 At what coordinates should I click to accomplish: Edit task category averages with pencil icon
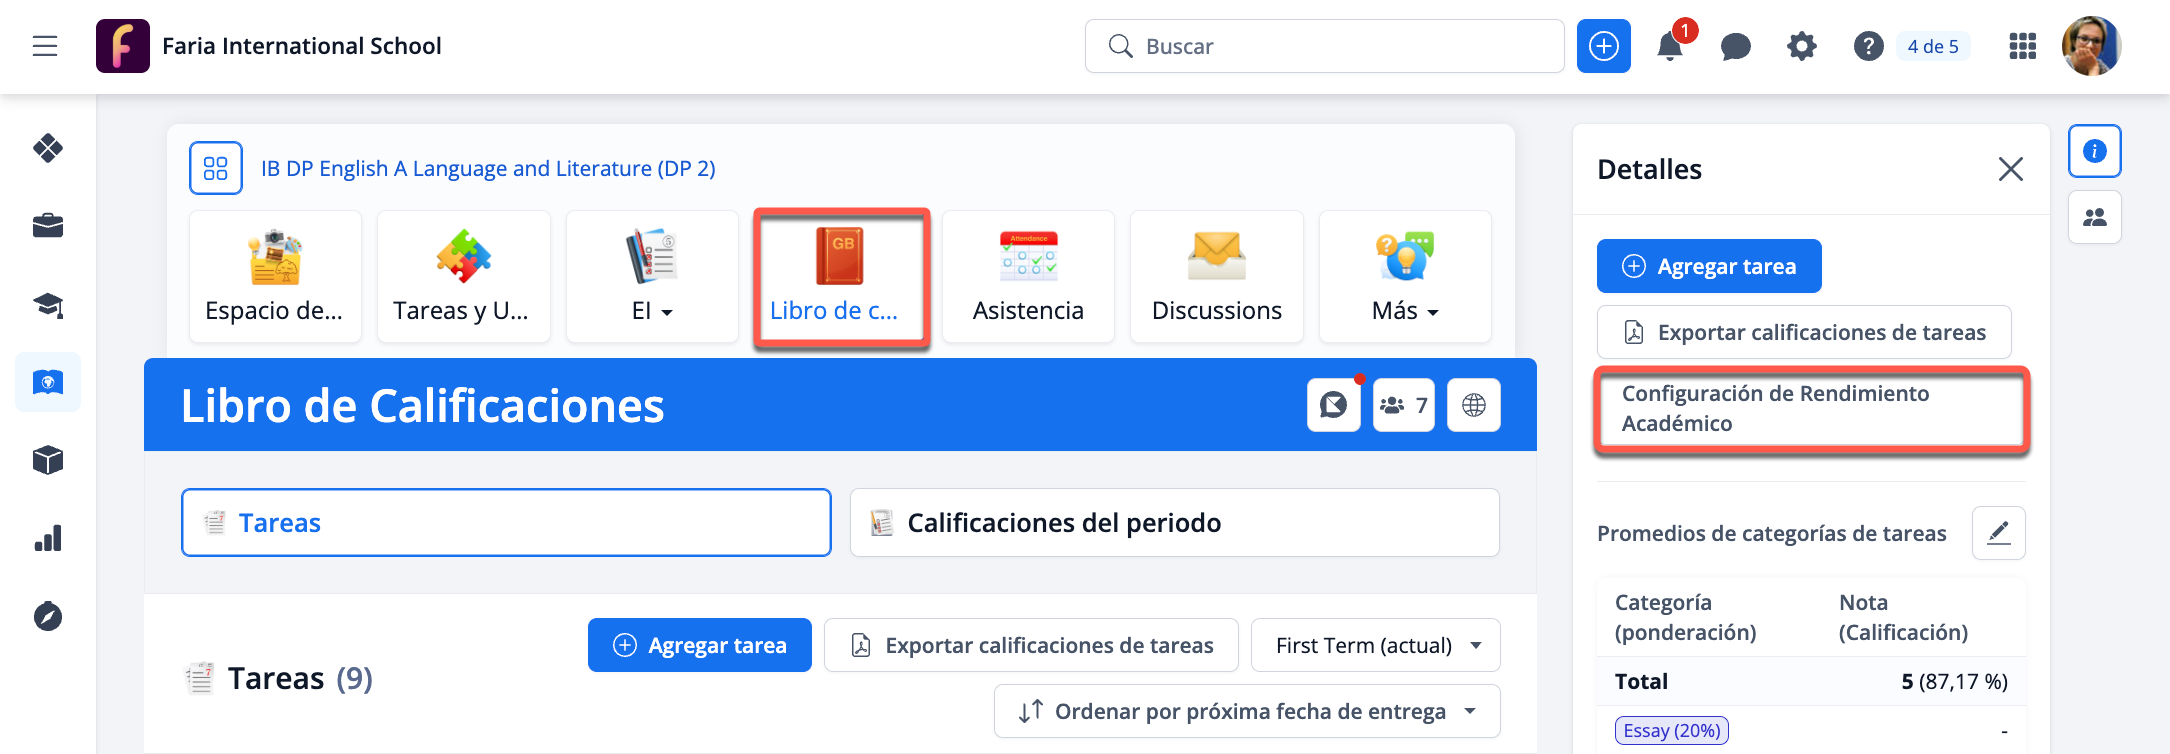1998,533
